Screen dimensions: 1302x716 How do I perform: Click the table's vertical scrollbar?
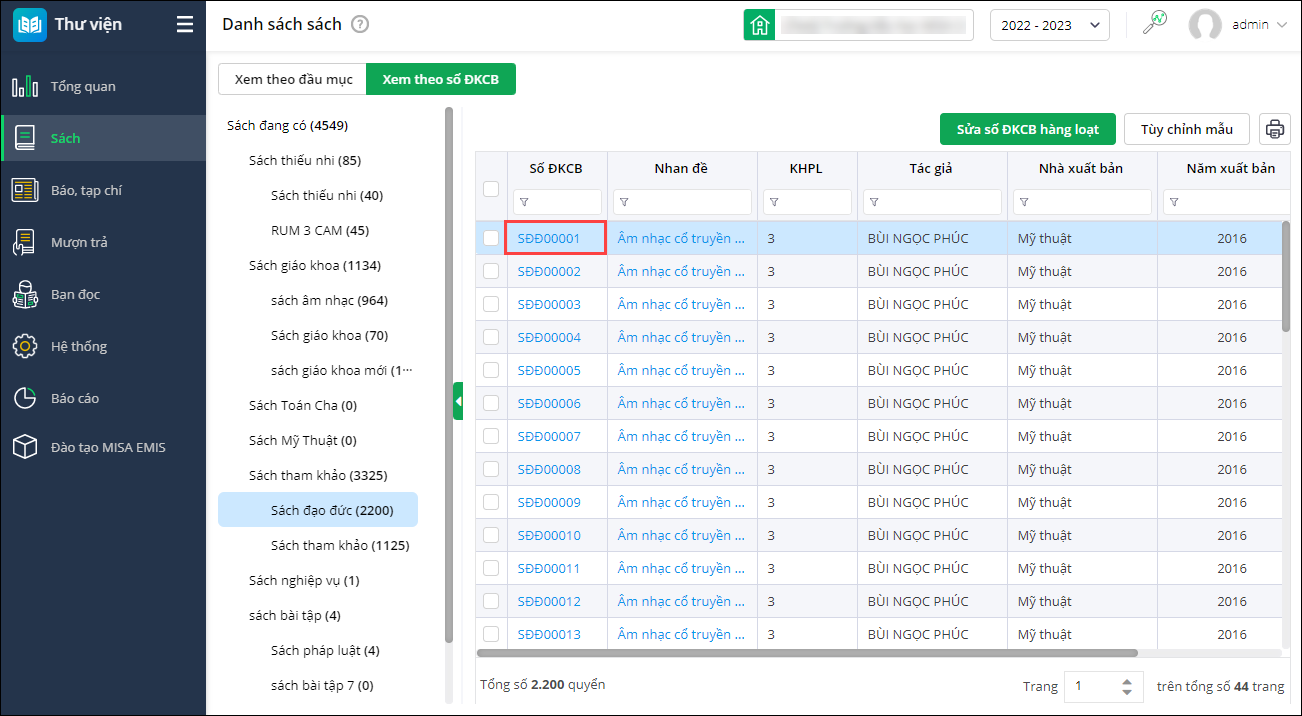pos(1286,275)
